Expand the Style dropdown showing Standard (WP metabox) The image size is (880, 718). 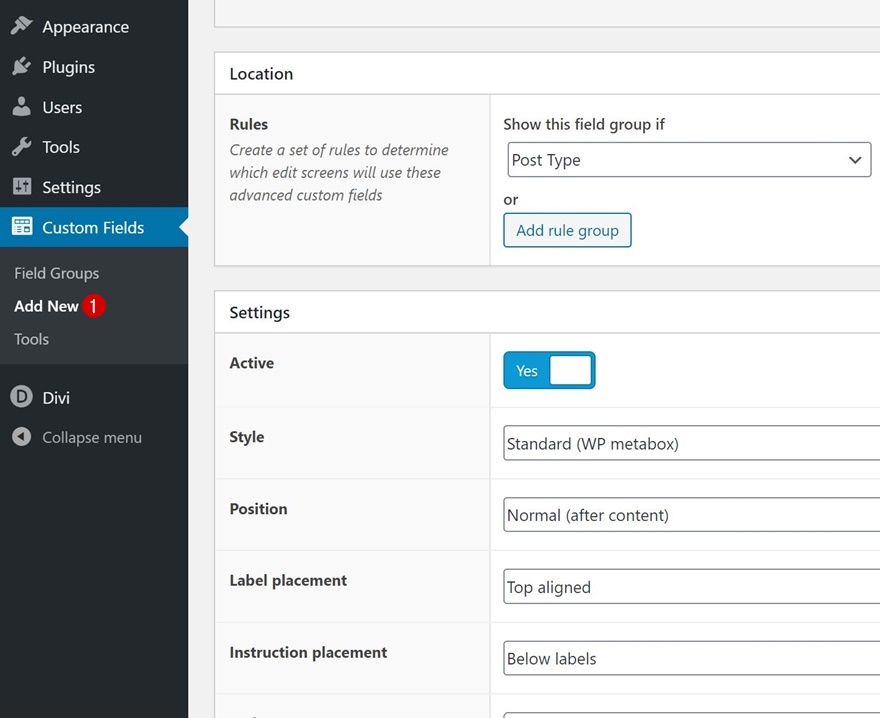pyautogui.click(x=691, y=443)
